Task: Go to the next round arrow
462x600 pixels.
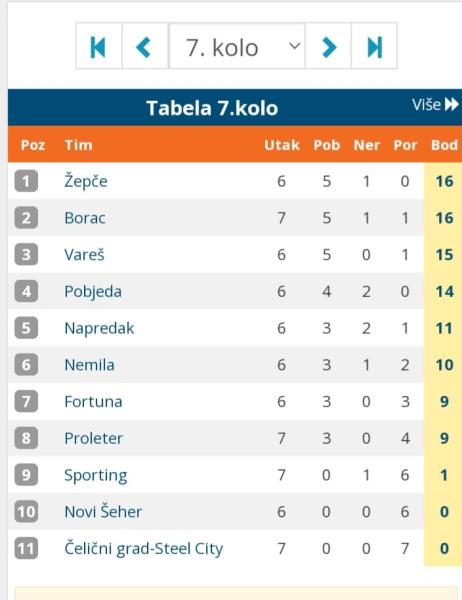Action: 328,46
